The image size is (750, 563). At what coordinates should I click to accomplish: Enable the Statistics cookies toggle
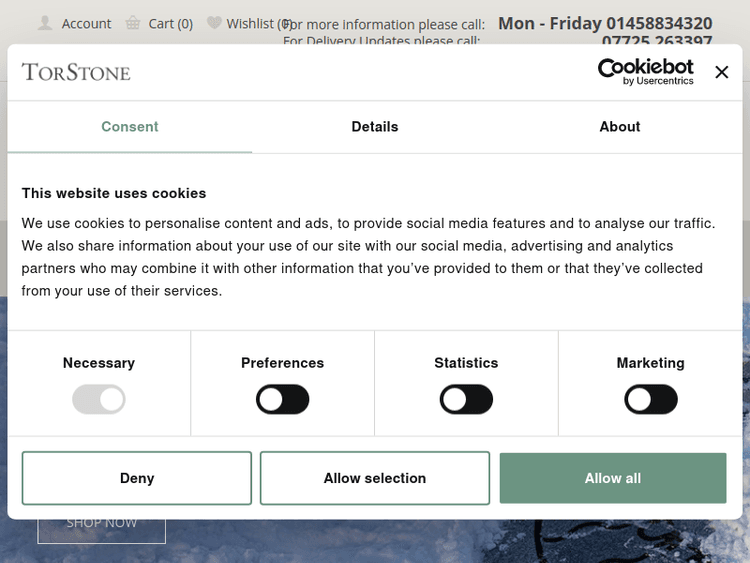coord(466,400)
